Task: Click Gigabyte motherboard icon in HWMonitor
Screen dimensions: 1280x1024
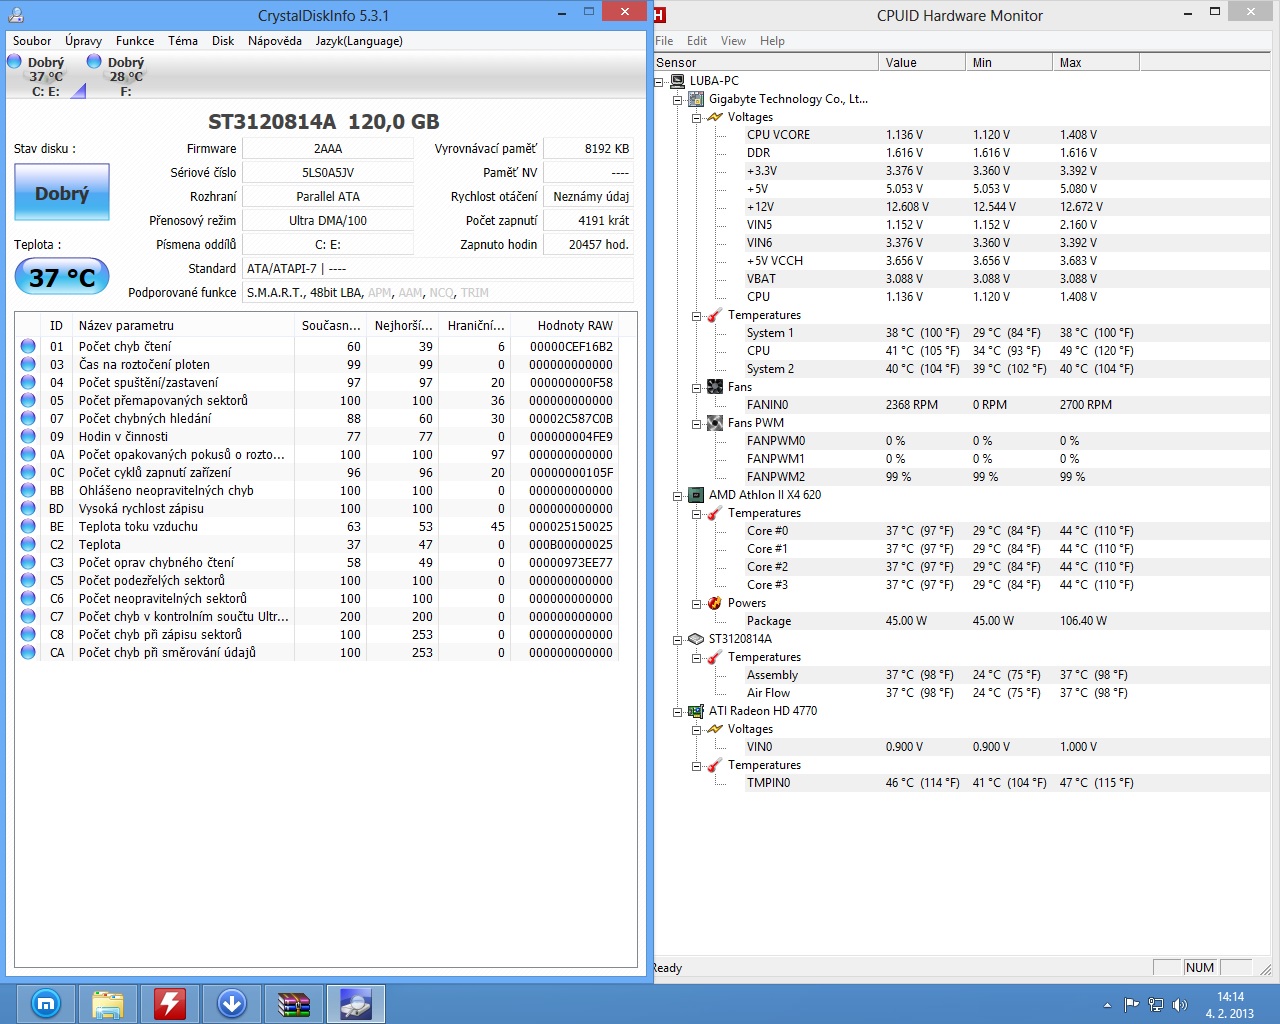Action: (696, 99)
